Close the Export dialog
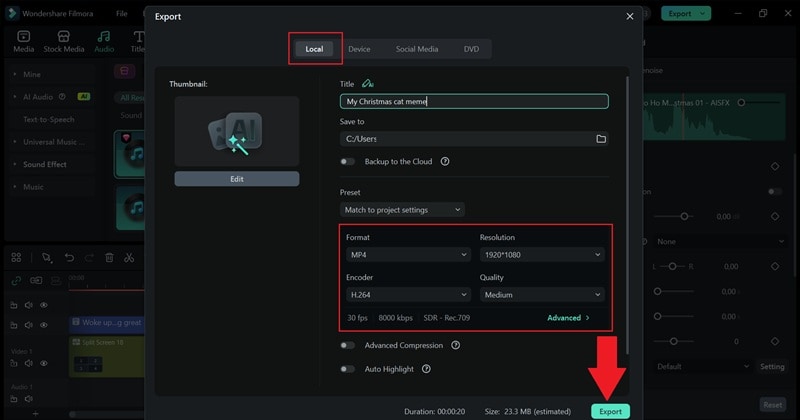The height and width of the screenshot is (420, 800). (x=630, y=16)
